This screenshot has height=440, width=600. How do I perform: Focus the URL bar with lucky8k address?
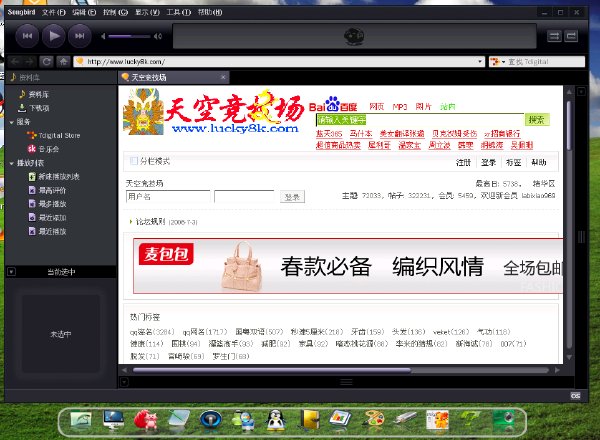[279, 62]
